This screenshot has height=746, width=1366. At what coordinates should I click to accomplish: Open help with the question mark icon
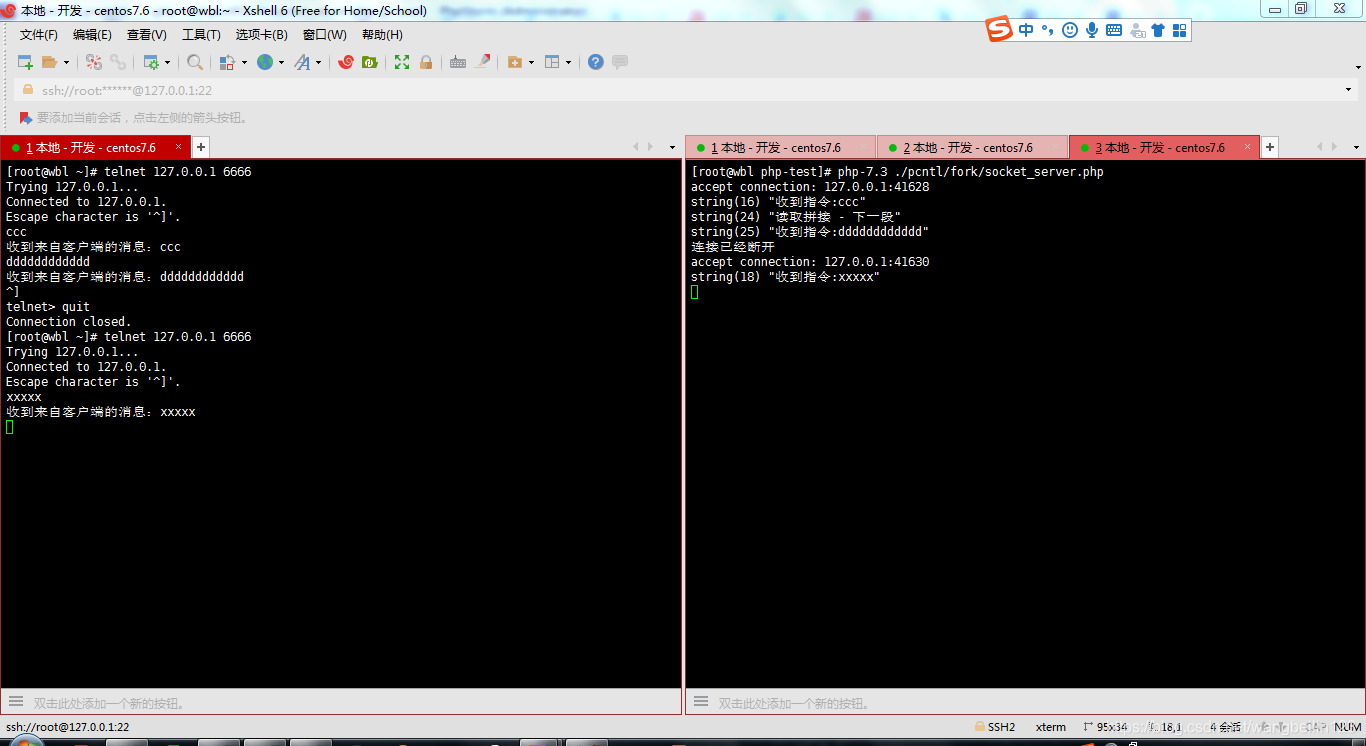[x=596, y=62]
